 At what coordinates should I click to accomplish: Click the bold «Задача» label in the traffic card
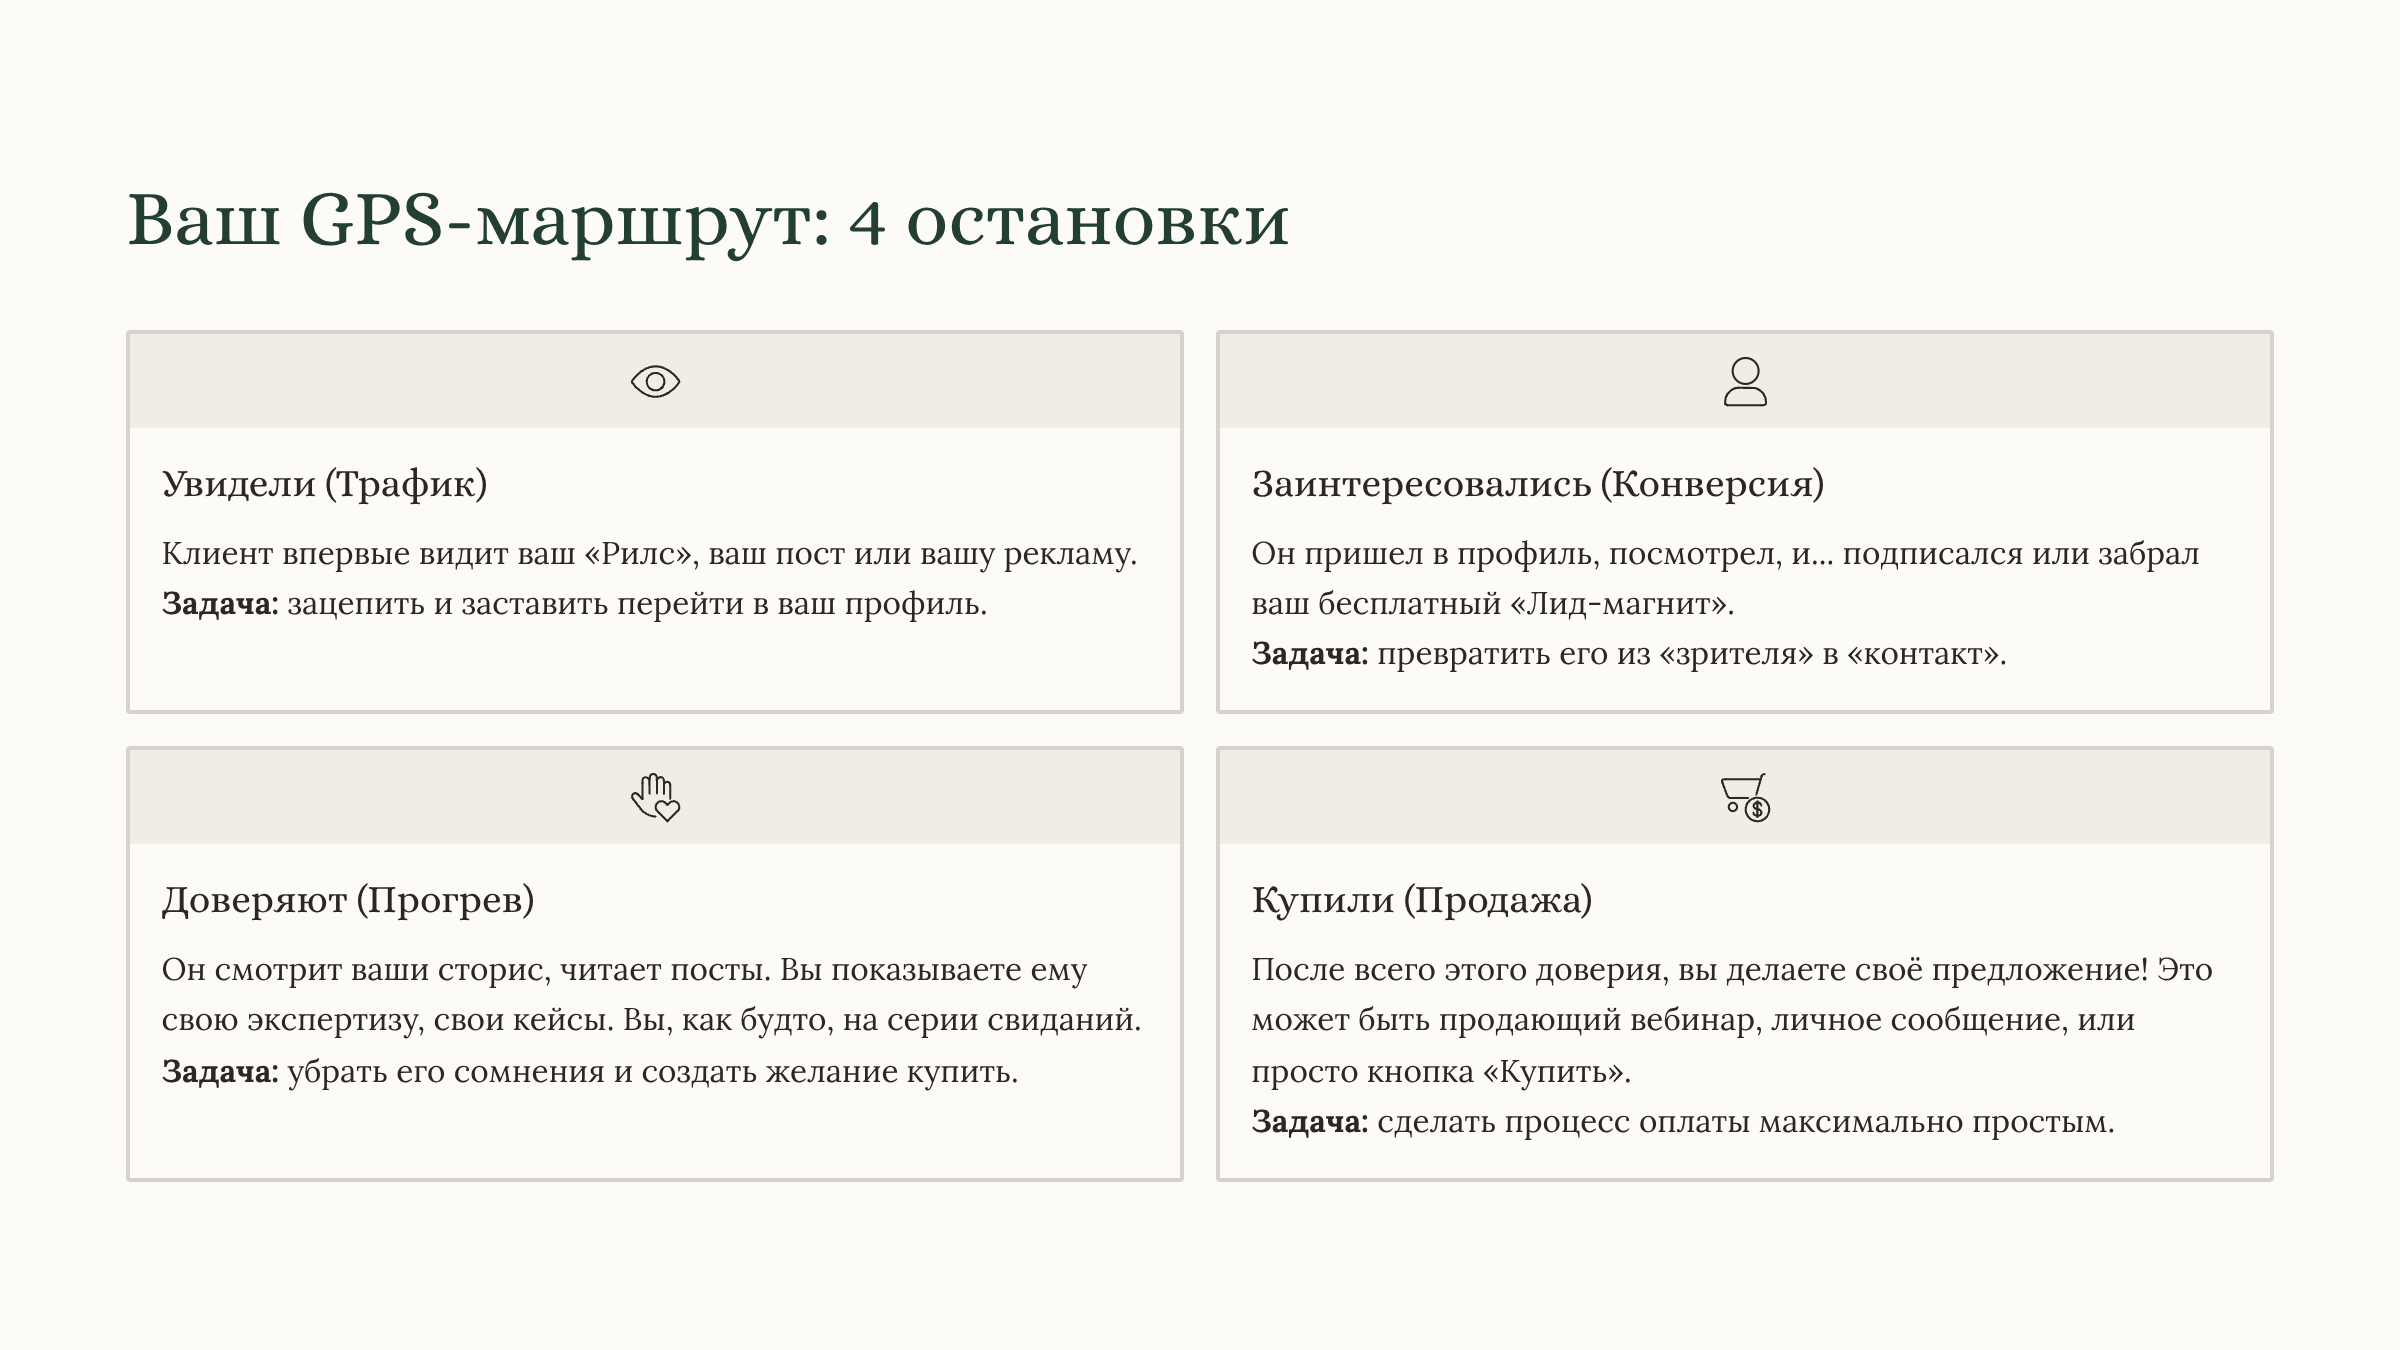[216, 604]
